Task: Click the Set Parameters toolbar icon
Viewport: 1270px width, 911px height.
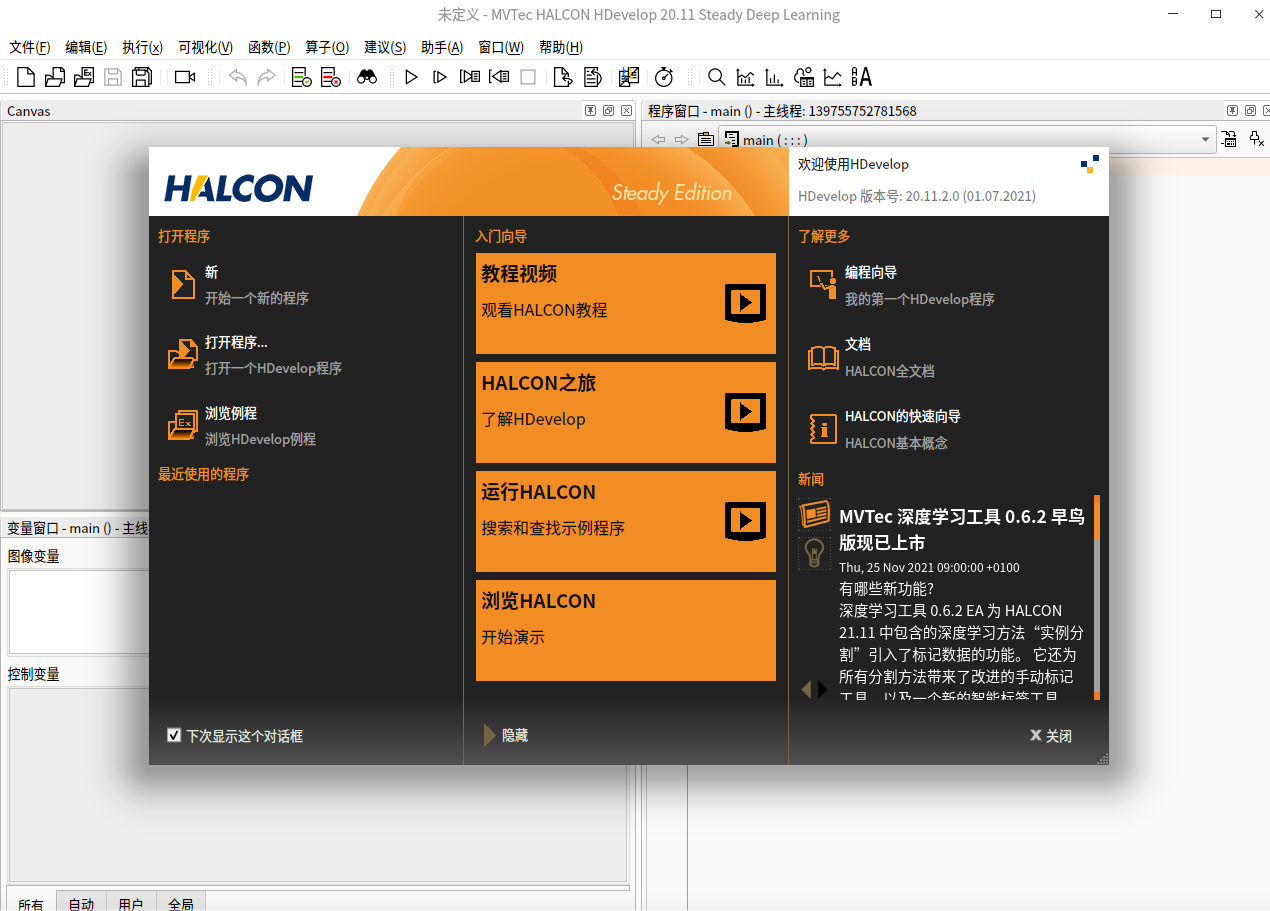Action: click(628, 77)
